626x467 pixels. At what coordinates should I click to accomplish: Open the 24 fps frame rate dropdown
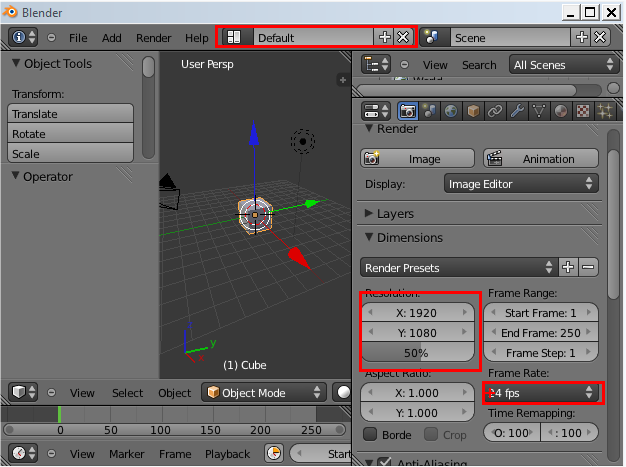click(541, 393)
